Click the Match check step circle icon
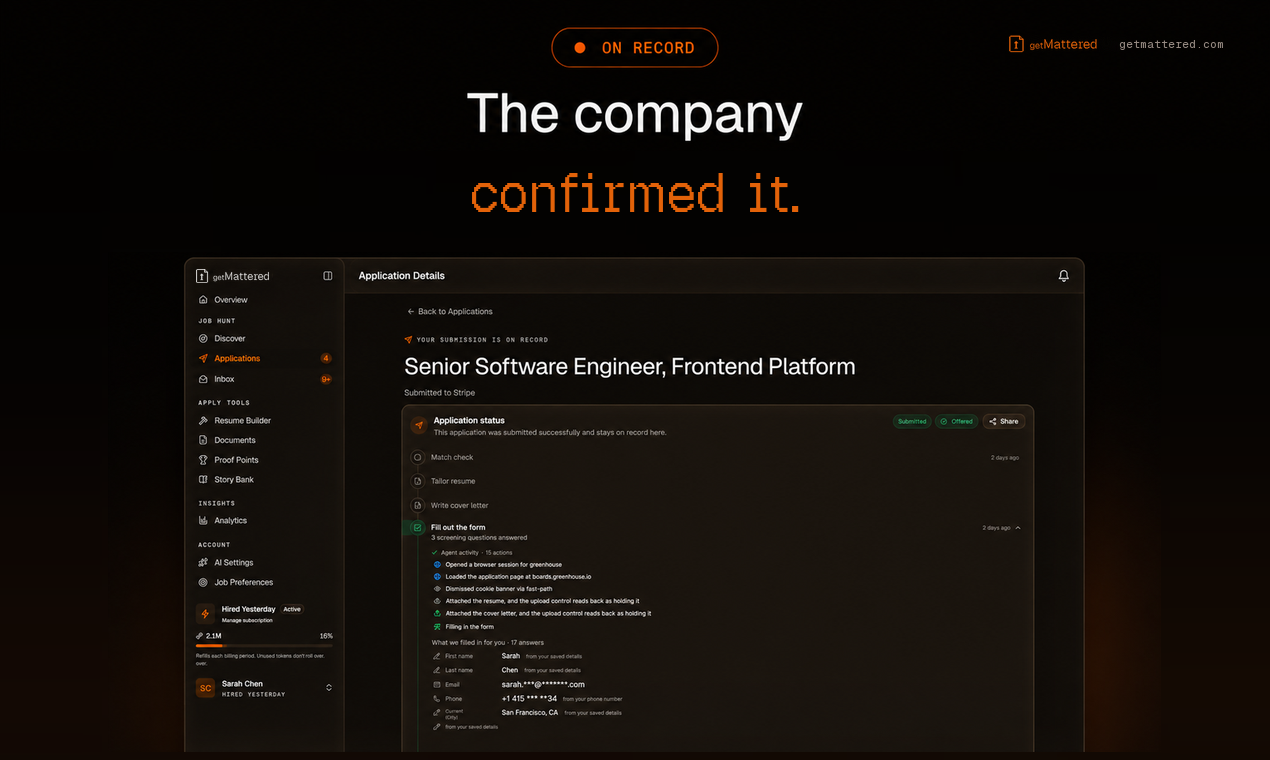Image resolution: width=1270 pixels, height=760 pixels. click(418, 457)
